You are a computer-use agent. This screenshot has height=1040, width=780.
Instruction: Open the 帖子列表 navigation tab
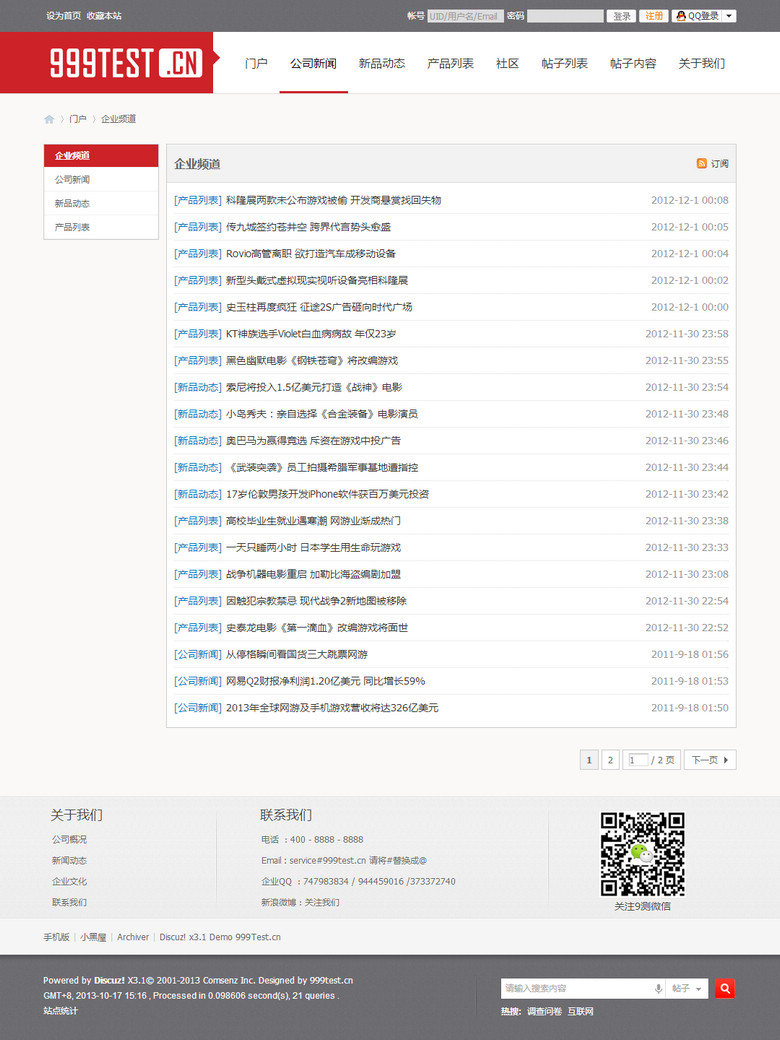[x=564, y=64]
